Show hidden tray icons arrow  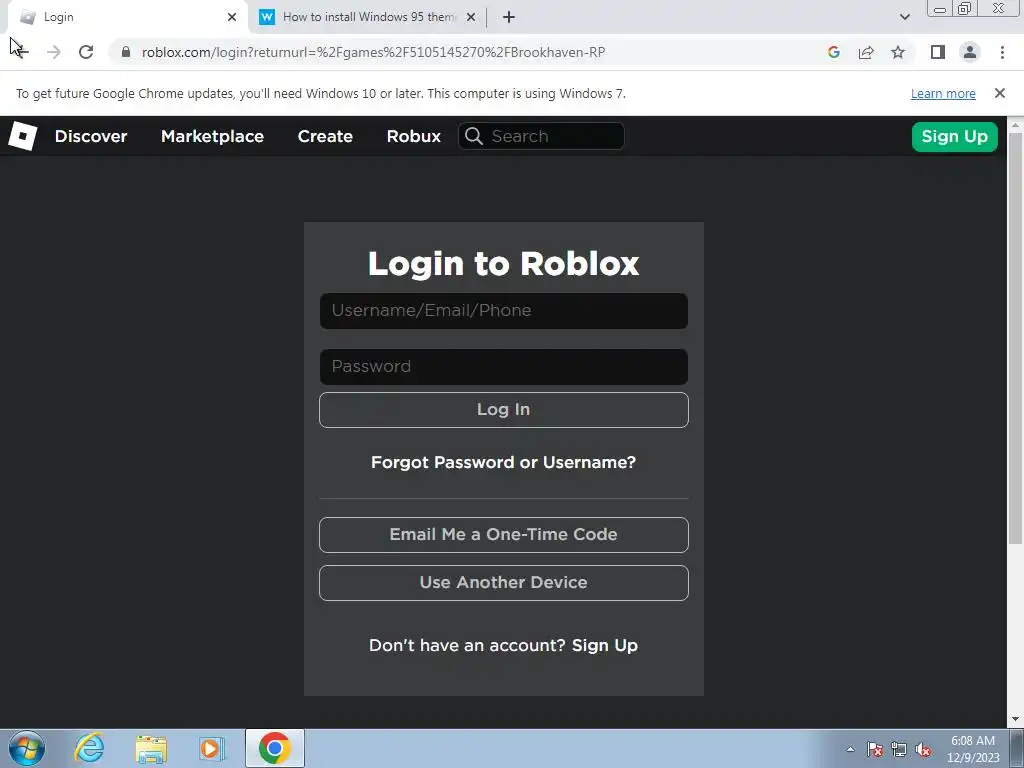coord(850,749)
